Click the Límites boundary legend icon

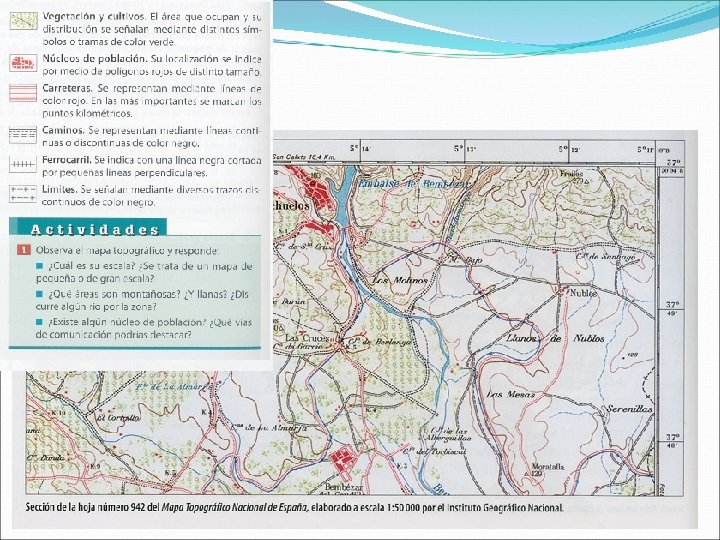point(23,194)
